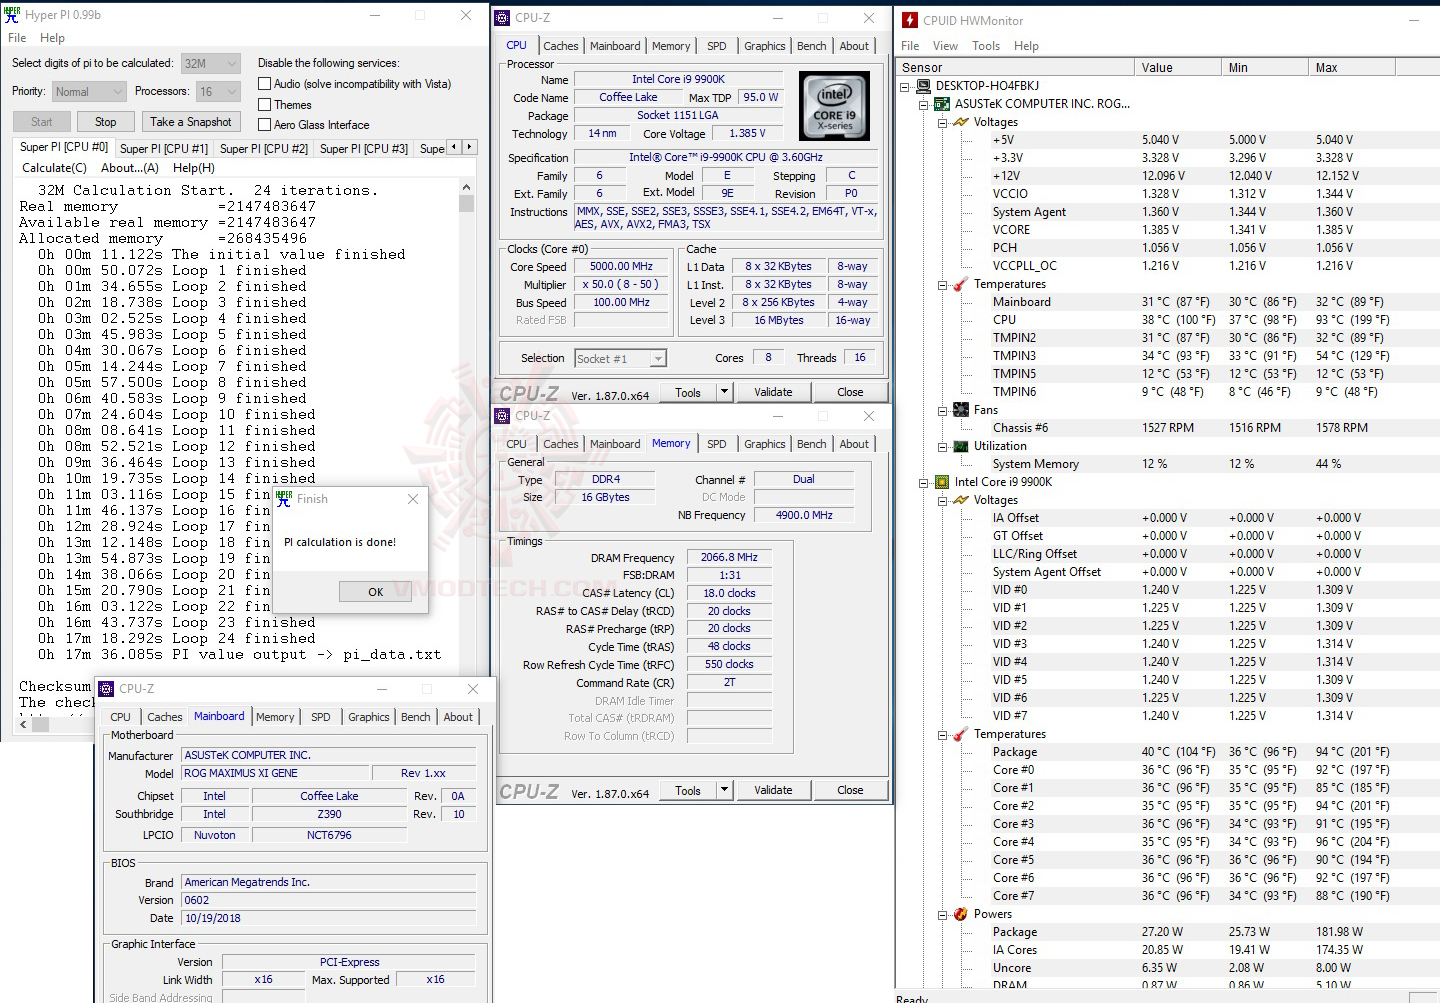Switch to the SPD tab in CPU-Z
The width and height of the screenshot is (1440, 1003).
click(x=716, y=45)
